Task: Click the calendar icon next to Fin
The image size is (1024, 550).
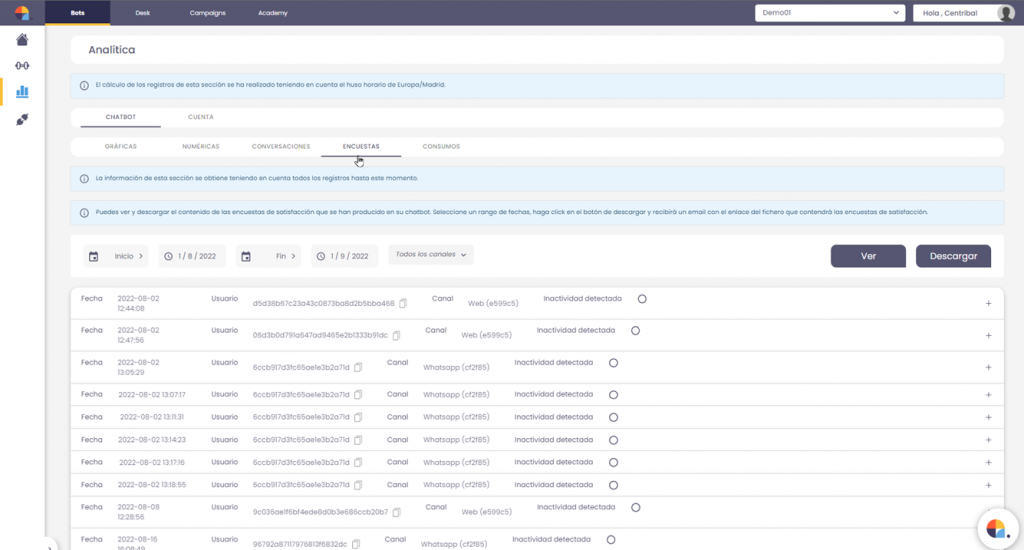Action: tap(247, 257)
